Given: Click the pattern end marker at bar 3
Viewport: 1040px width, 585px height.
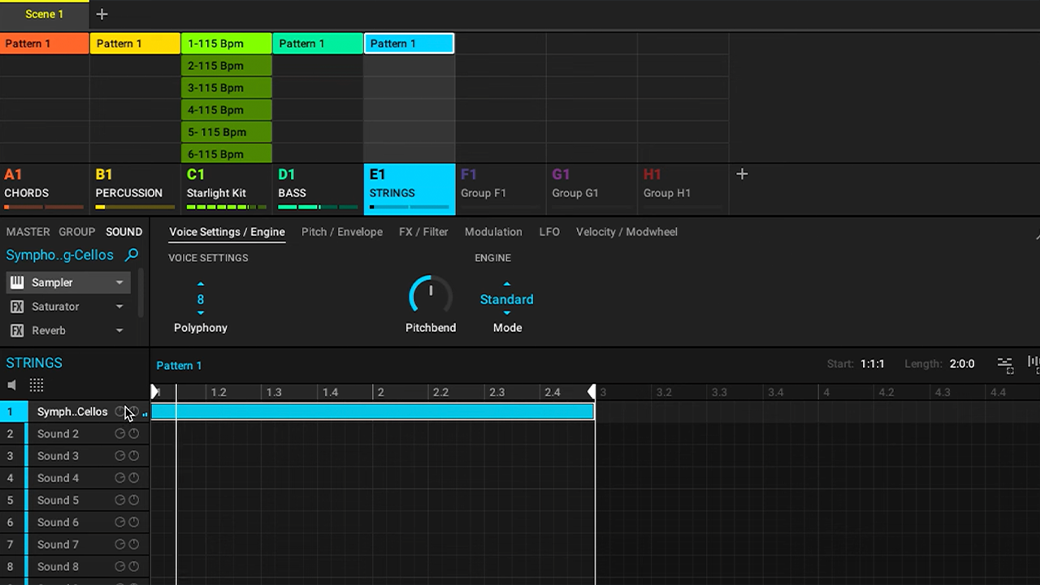Looking at the screenshot, I should (592, 392).
